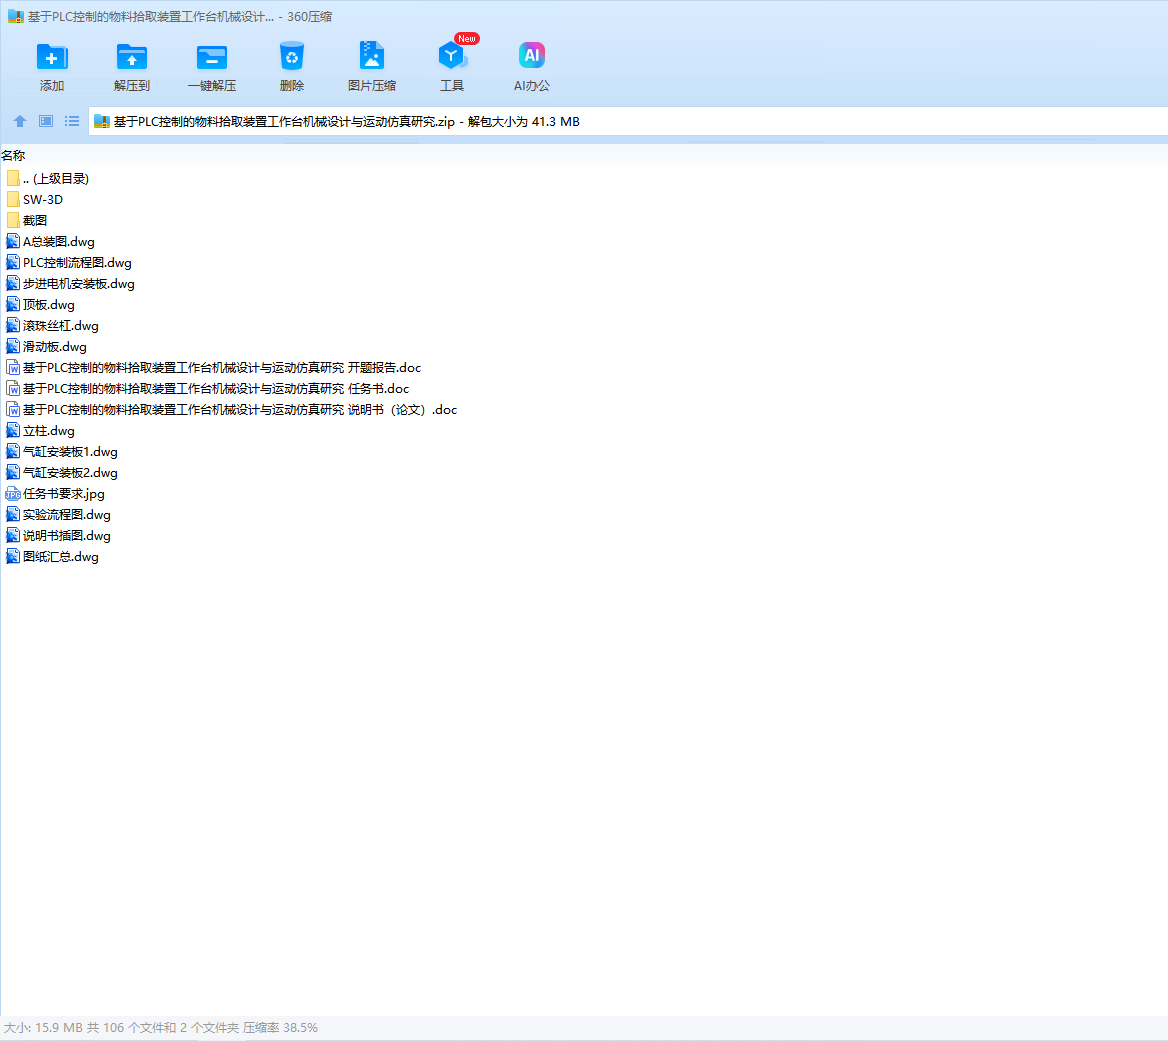The height and width of the screenshot is (1041, 1168).
Task: Select file name 图纸汇总.dwg
Action: pyautogui.click(x=60, y=556)
